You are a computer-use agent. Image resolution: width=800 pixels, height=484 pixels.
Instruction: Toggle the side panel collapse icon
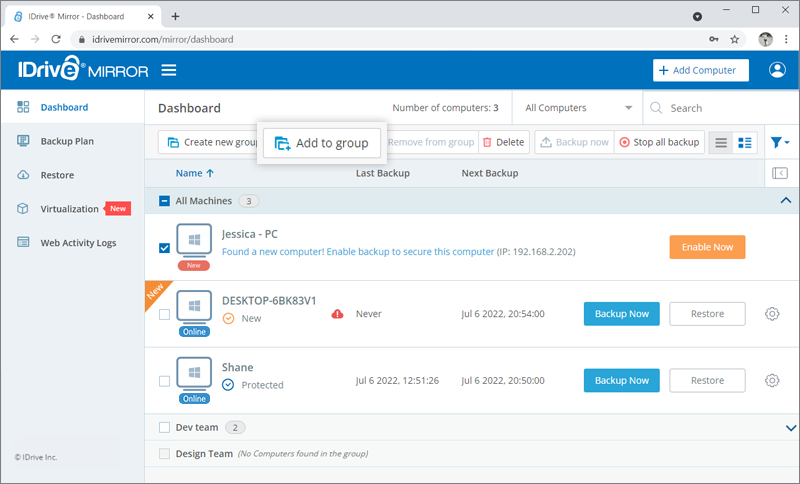(780, 173)
